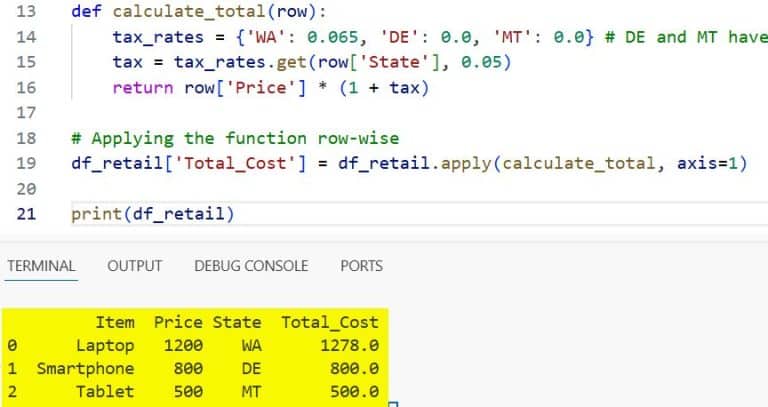Image resolution: width=768 pixels, height=407 pixels.
Task: Select line number 21 in the gutter
Action: point(26,214)
